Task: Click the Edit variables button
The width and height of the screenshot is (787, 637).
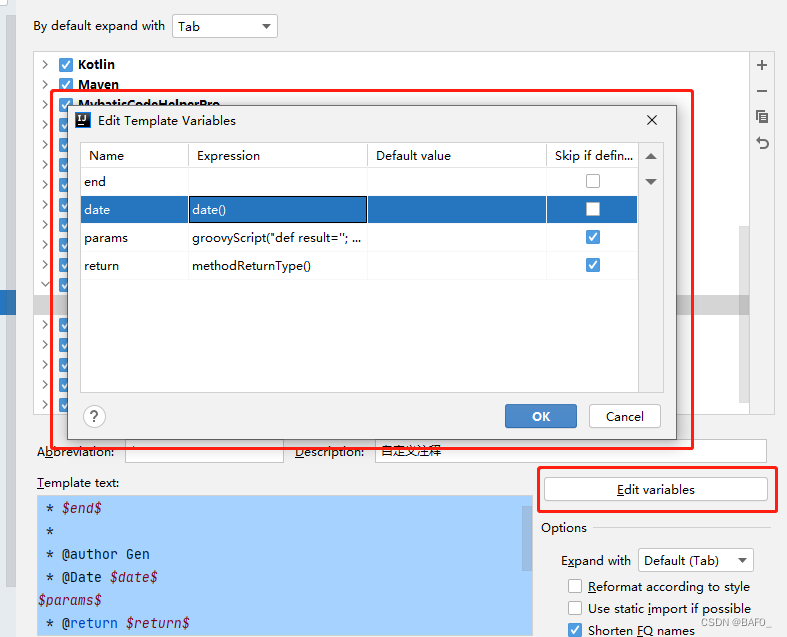Action: [655, 489]
